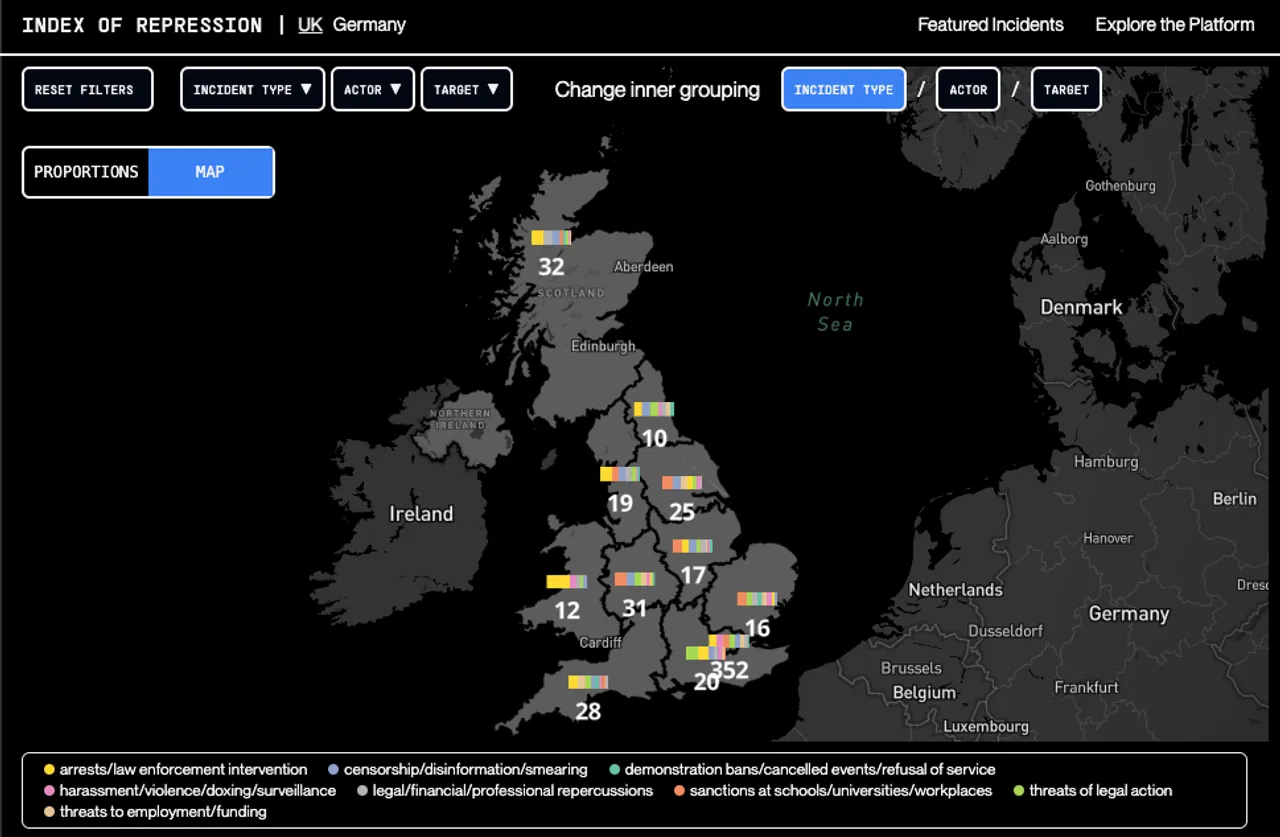Open Explore the Platform
Image resolution: width=1280 pixels, height=837 pixels.
tap(1174, 24)
